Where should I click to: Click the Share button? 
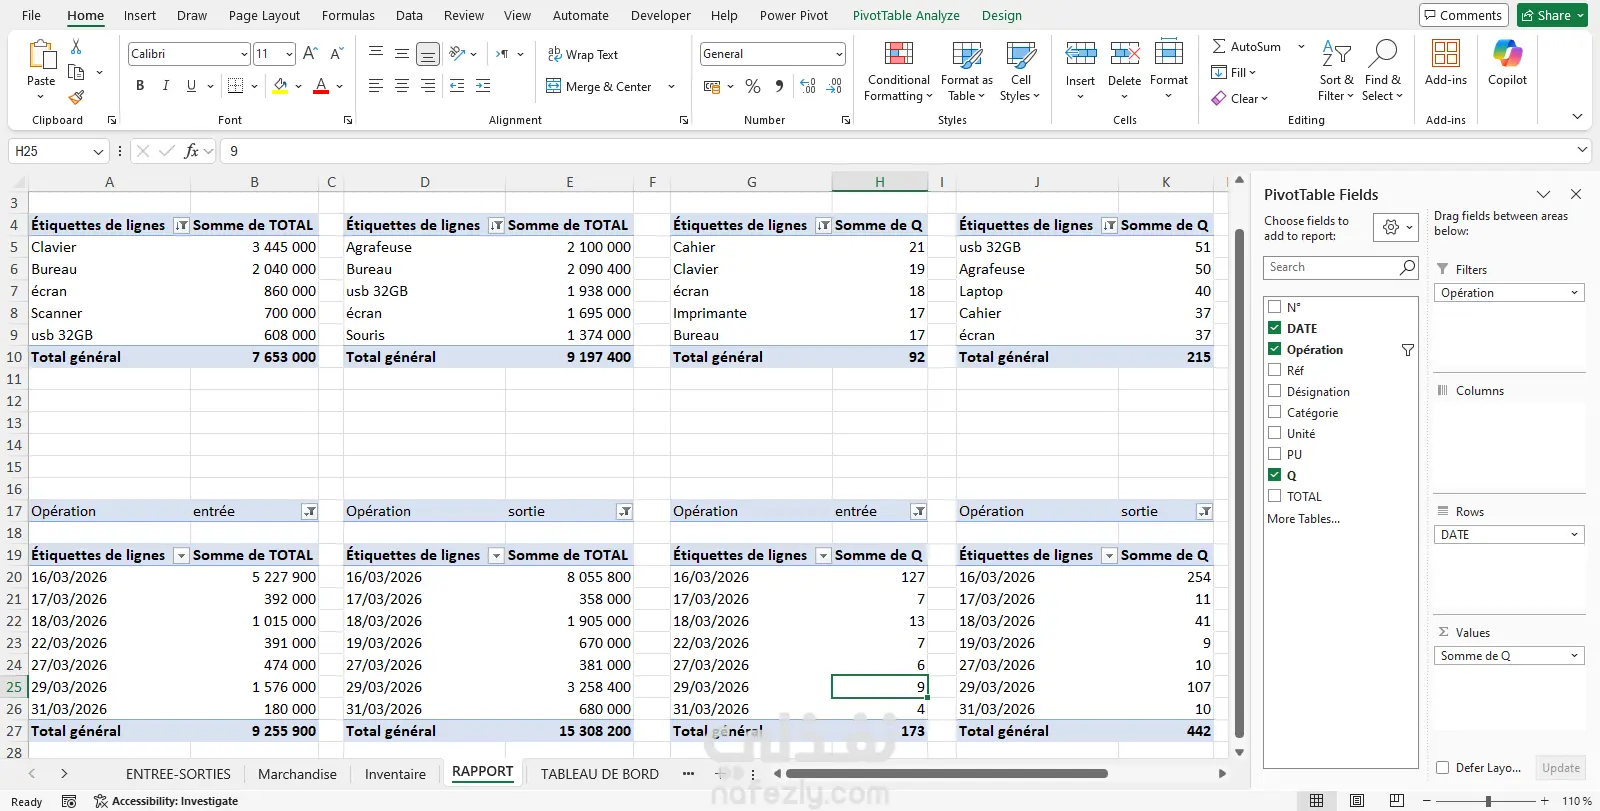1552,15
